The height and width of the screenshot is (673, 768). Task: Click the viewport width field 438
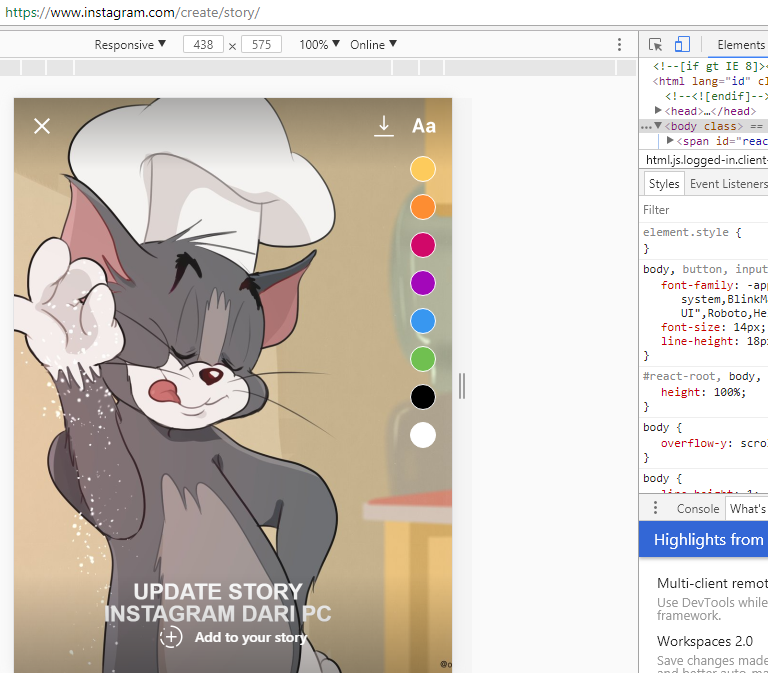tap(203, 45)
